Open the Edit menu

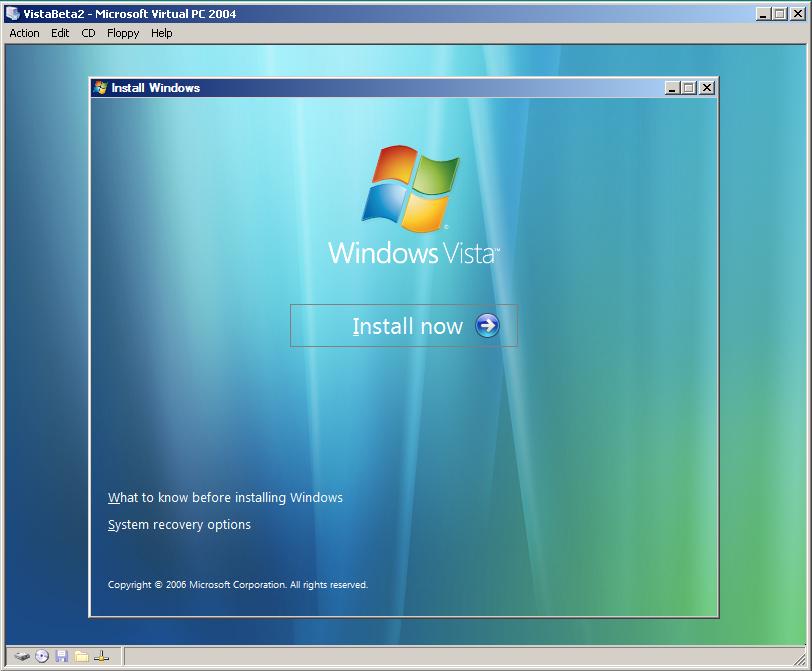(x=60, y=33)
